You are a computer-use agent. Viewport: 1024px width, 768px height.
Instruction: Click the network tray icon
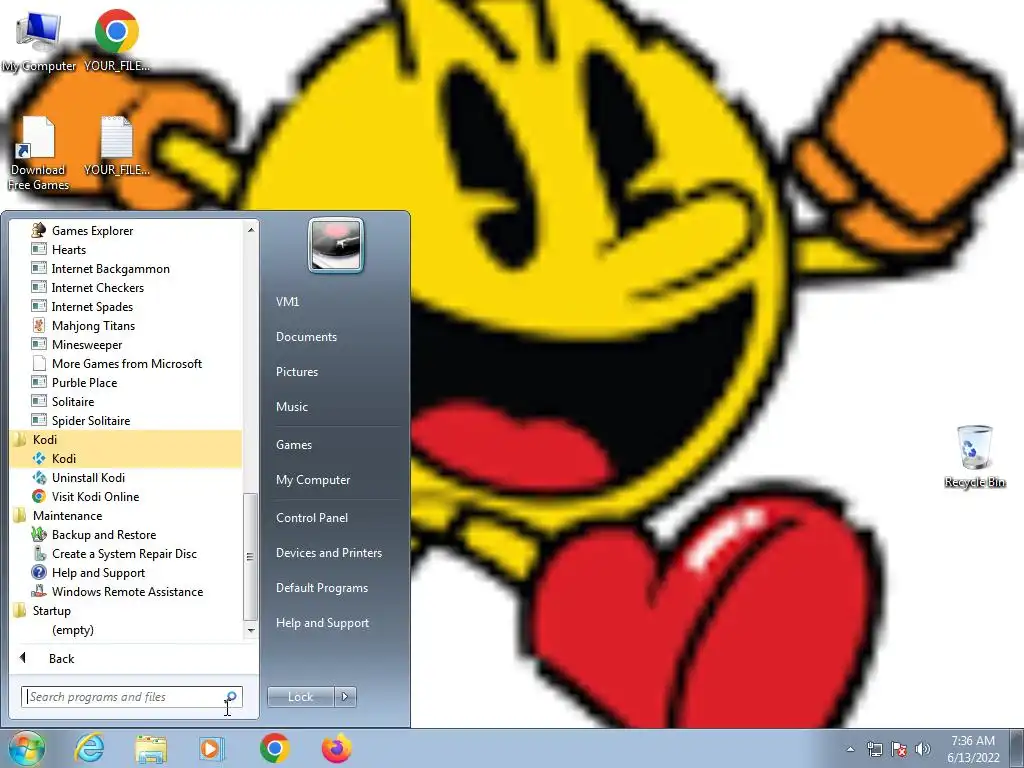click(874, 749)
